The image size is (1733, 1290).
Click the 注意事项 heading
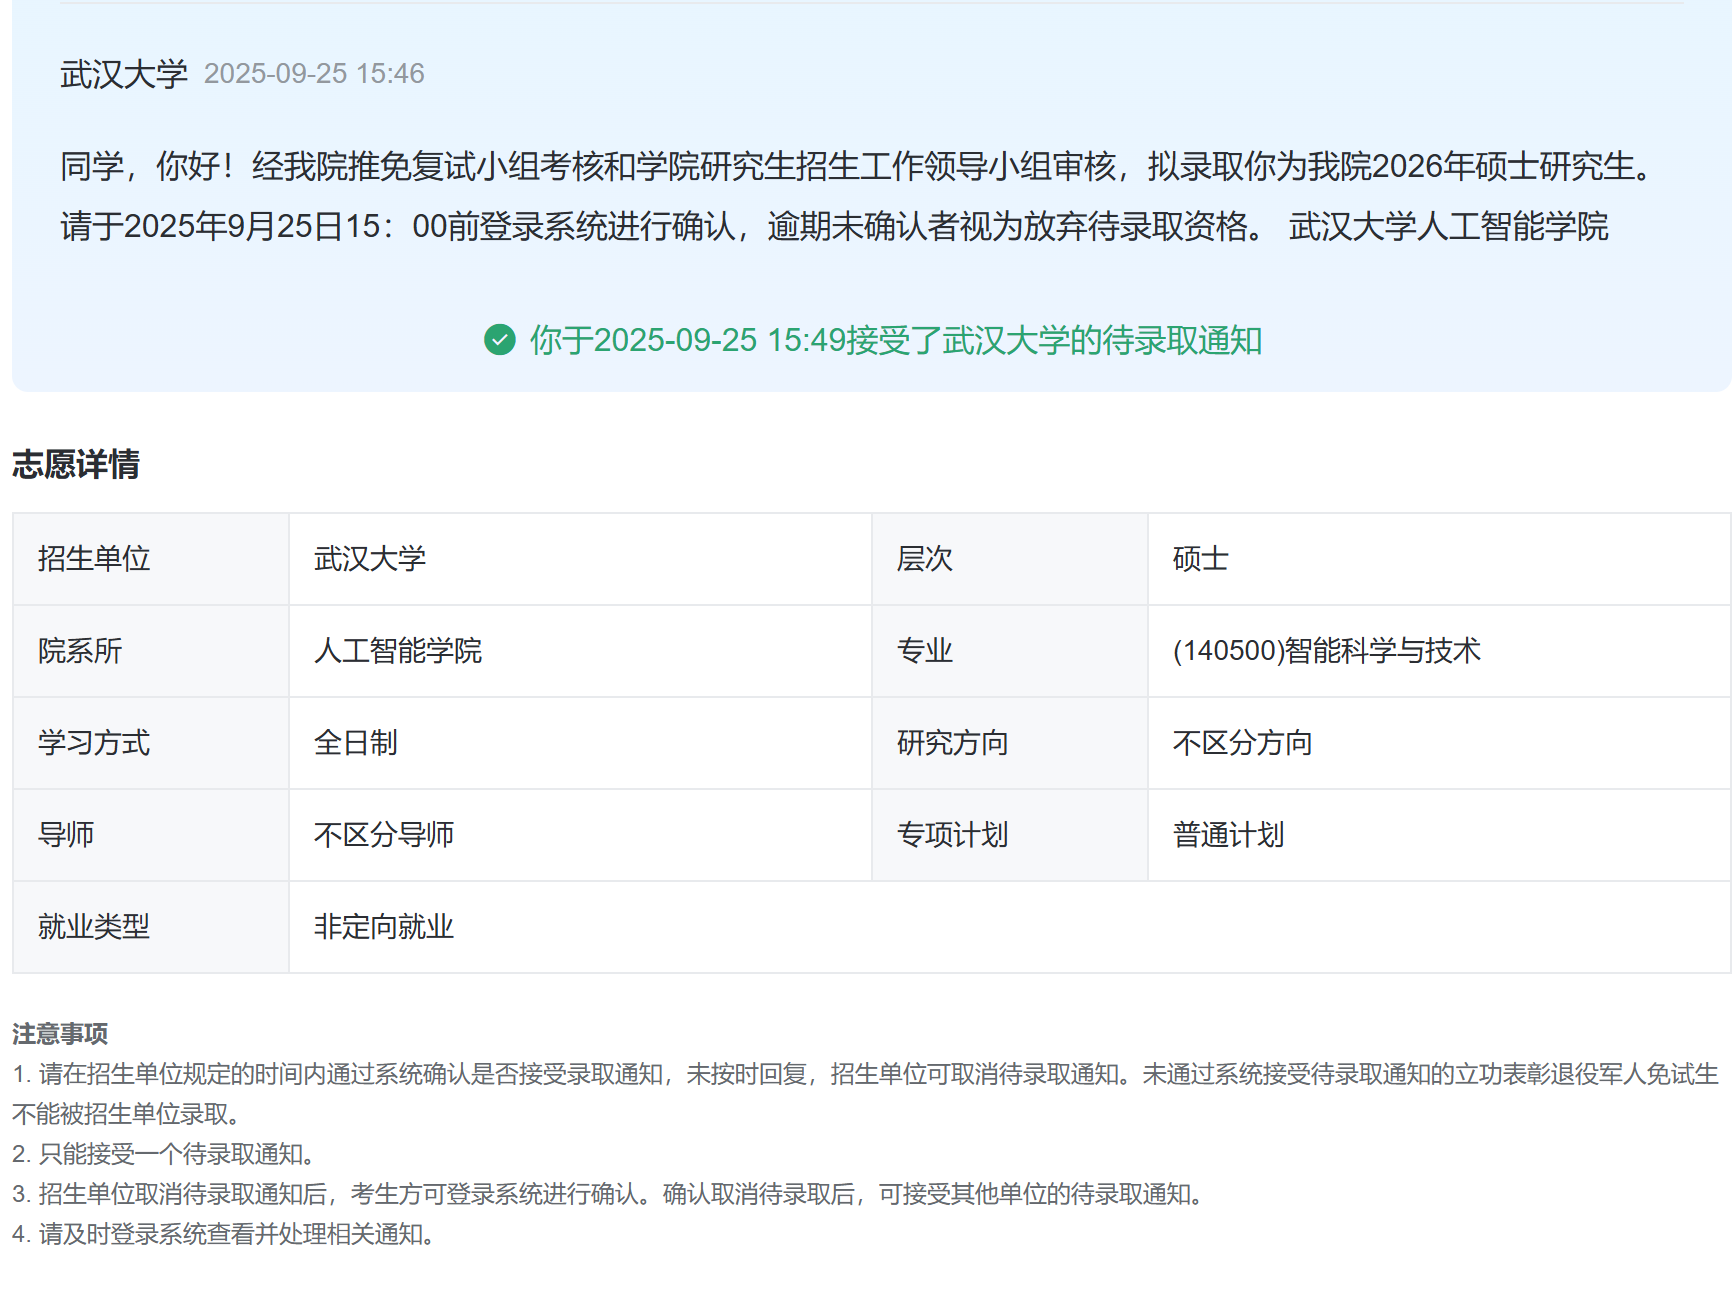tap(60, 1033)
